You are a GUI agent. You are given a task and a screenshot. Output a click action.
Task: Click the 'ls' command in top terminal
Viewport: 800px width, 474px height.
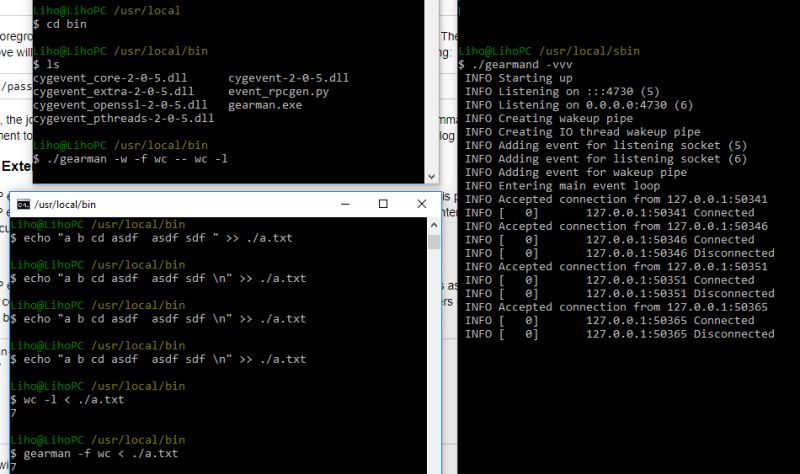(x=53, y=65)
